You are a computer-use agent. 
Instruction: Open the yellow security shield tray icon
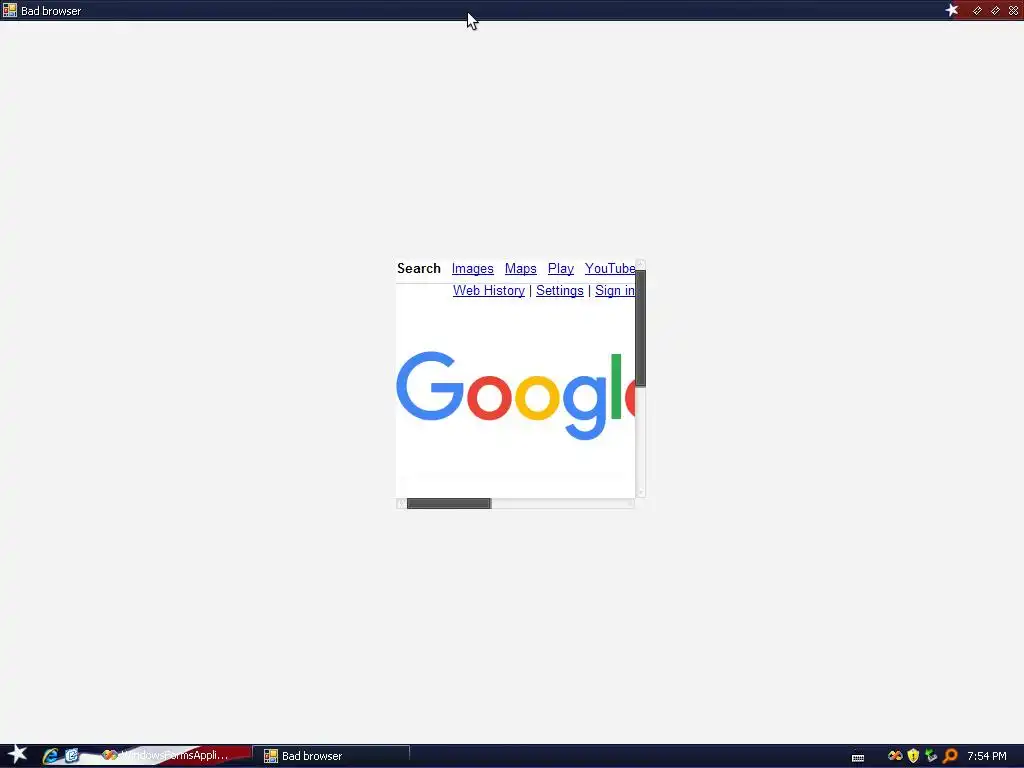click(x=914, y=756)
